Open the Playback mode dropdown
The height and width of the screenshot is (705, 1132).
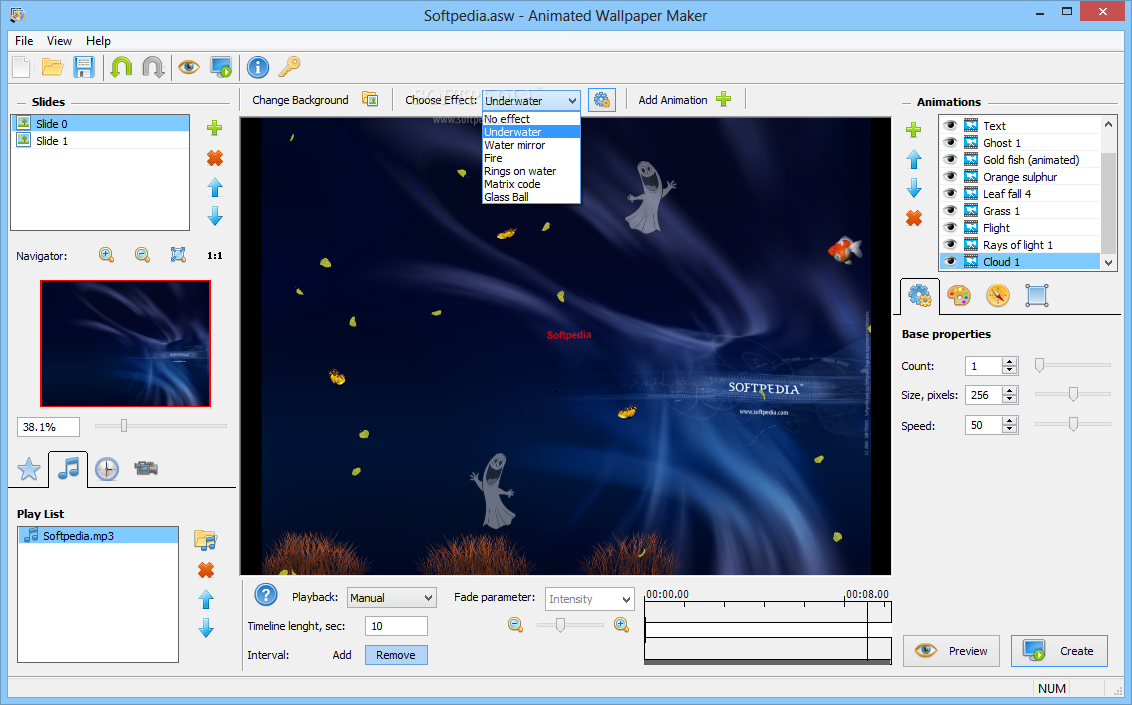point(391,597)
